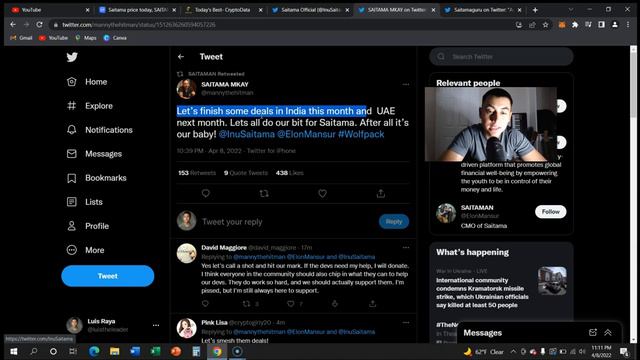Like the main tweet with heart icon
Screen dimensions: 640x360
(322, 193)
